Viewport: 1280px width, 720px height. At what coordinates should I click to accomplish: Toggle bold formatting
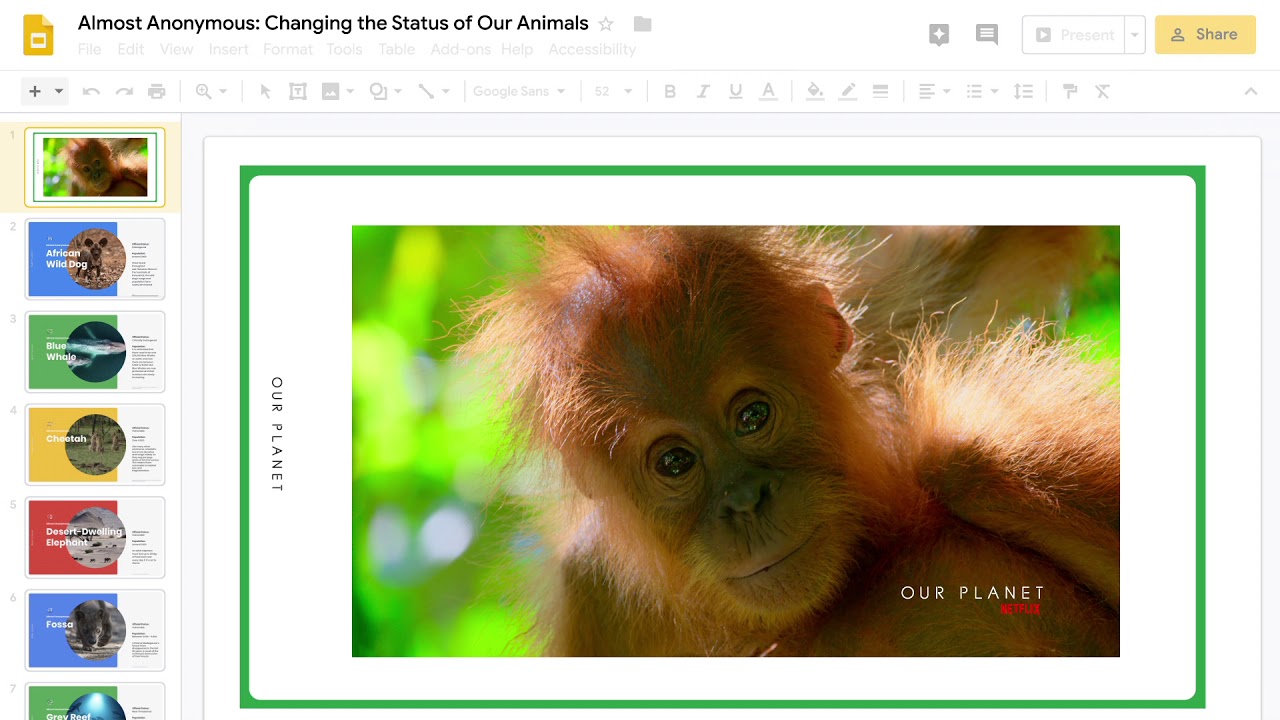point(670,91)
